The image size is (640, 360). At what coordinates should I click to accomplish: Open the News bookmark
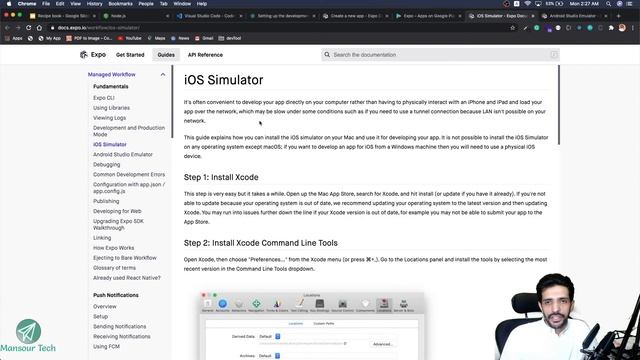tap(180, 38)
